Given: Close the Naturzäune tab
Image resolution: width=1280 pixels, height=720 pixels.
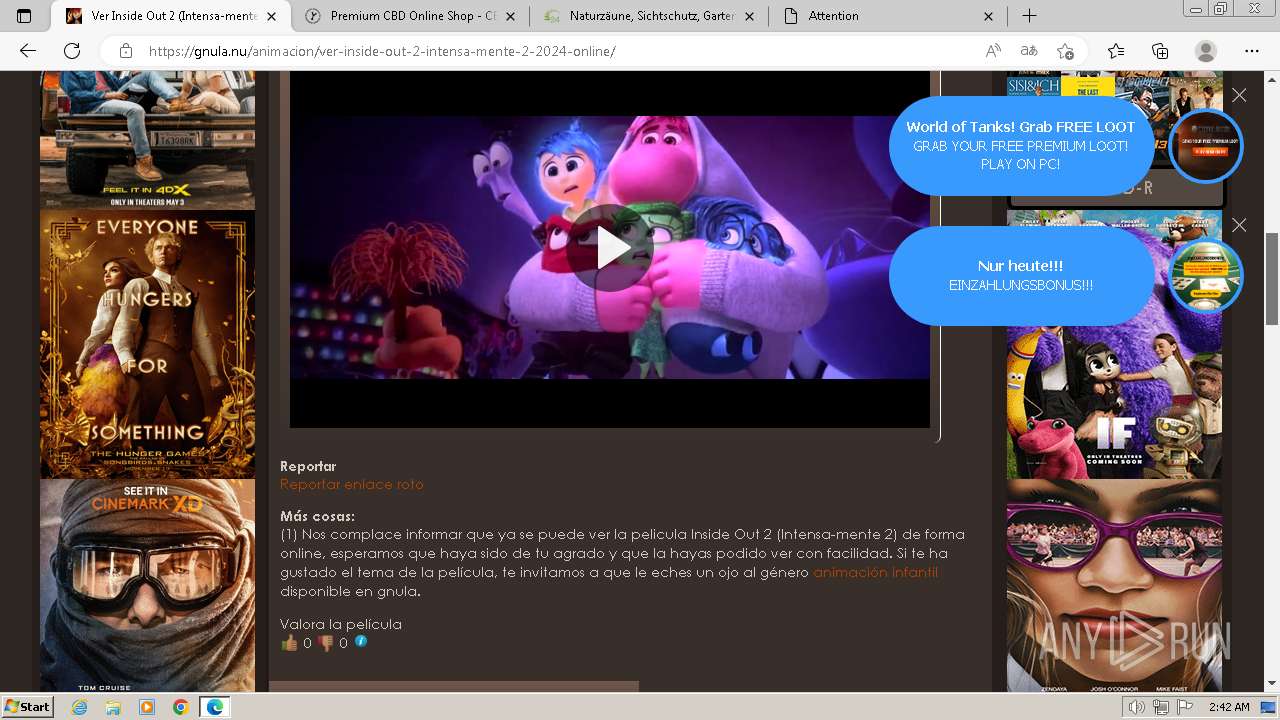Looking at the screenshot, I should click(x=750, y=16).
